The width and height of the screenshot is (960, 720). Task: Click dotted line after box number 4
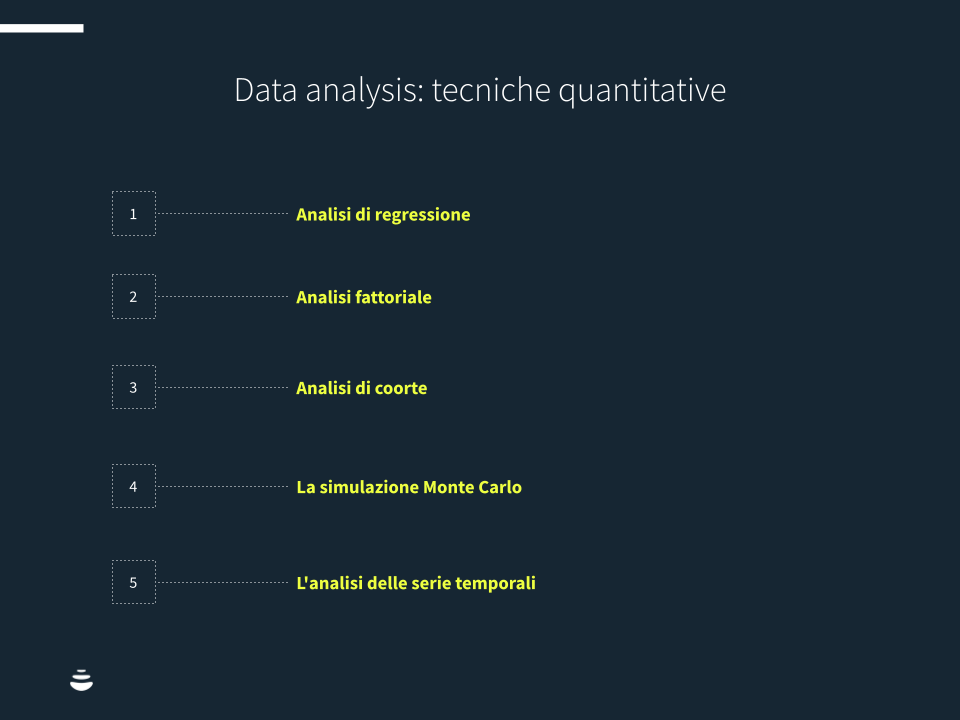point(222,487)
